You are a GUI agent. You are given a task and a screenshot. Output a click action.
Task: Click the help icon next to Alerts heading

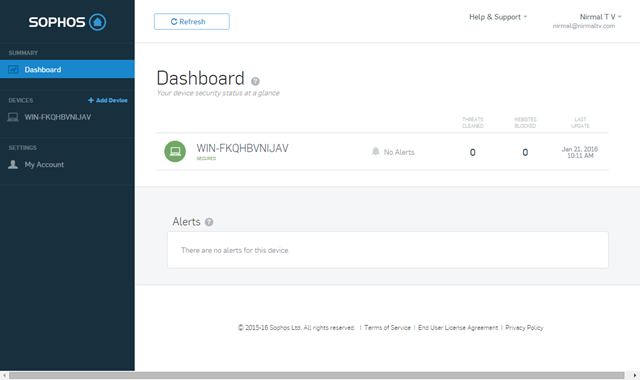[209, 222]
